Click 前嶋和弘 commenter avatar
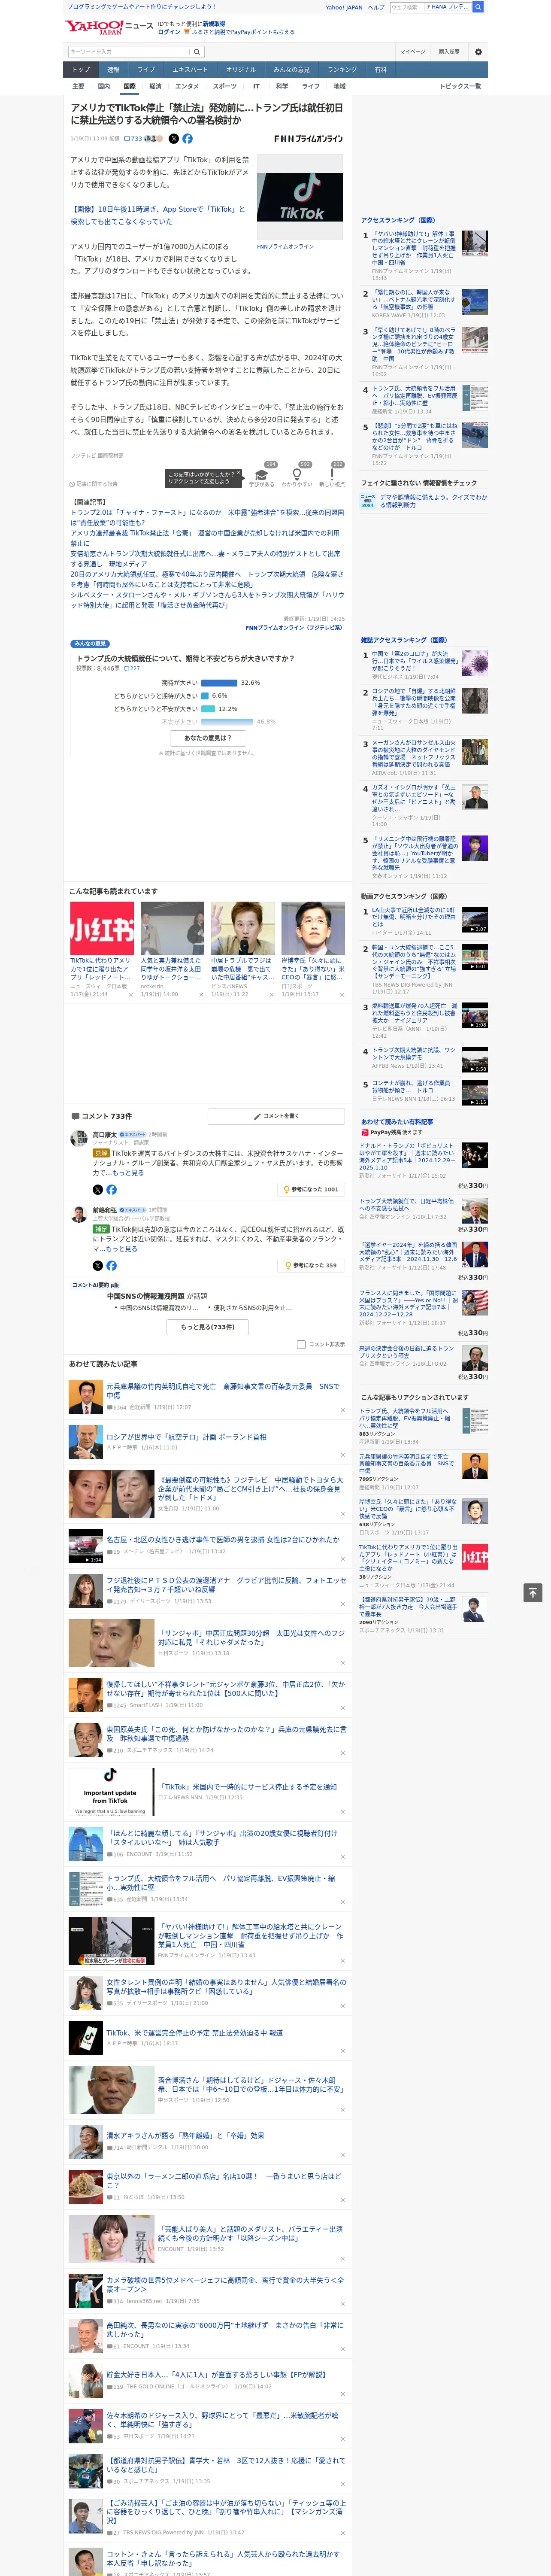Image resolution: width=551 pixels, height=2576 pixels. coord(78,1214)
